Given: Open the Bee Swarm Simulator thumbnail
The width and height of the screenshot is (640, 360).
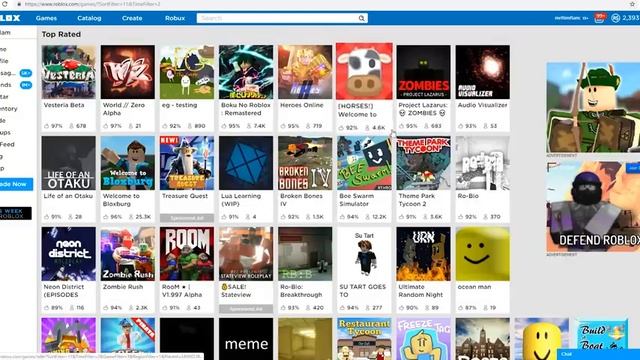Looking at the screenshot, I should point(364,163).
